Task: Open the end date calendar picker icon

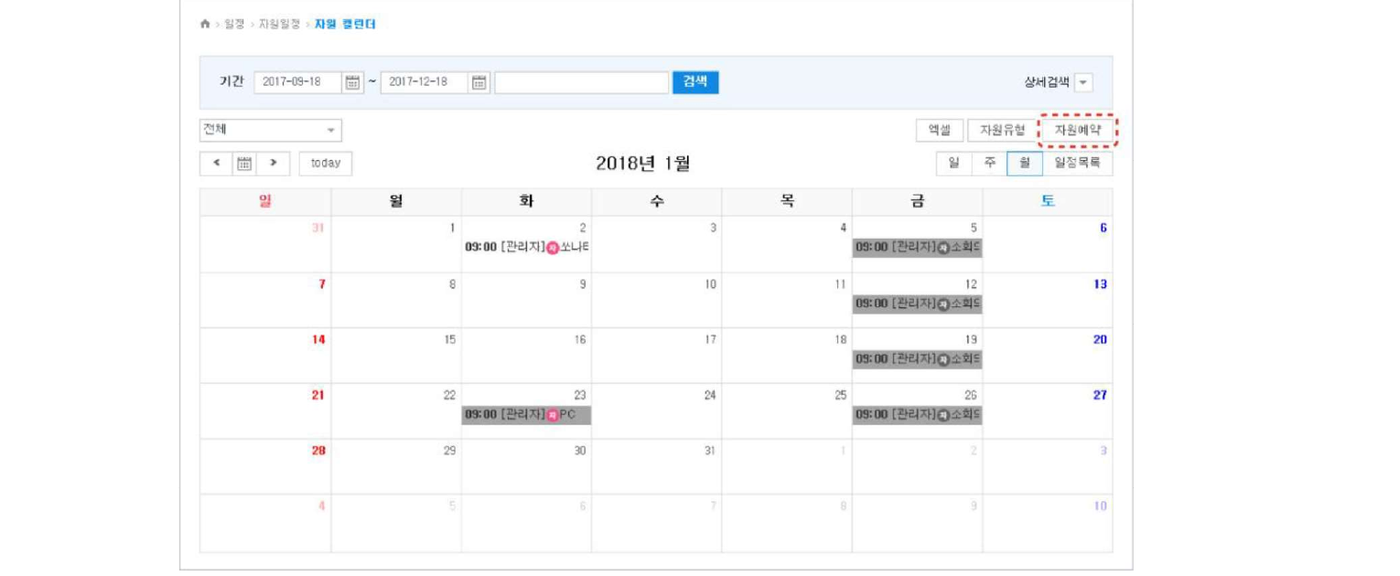Action: tap(479, 83)
